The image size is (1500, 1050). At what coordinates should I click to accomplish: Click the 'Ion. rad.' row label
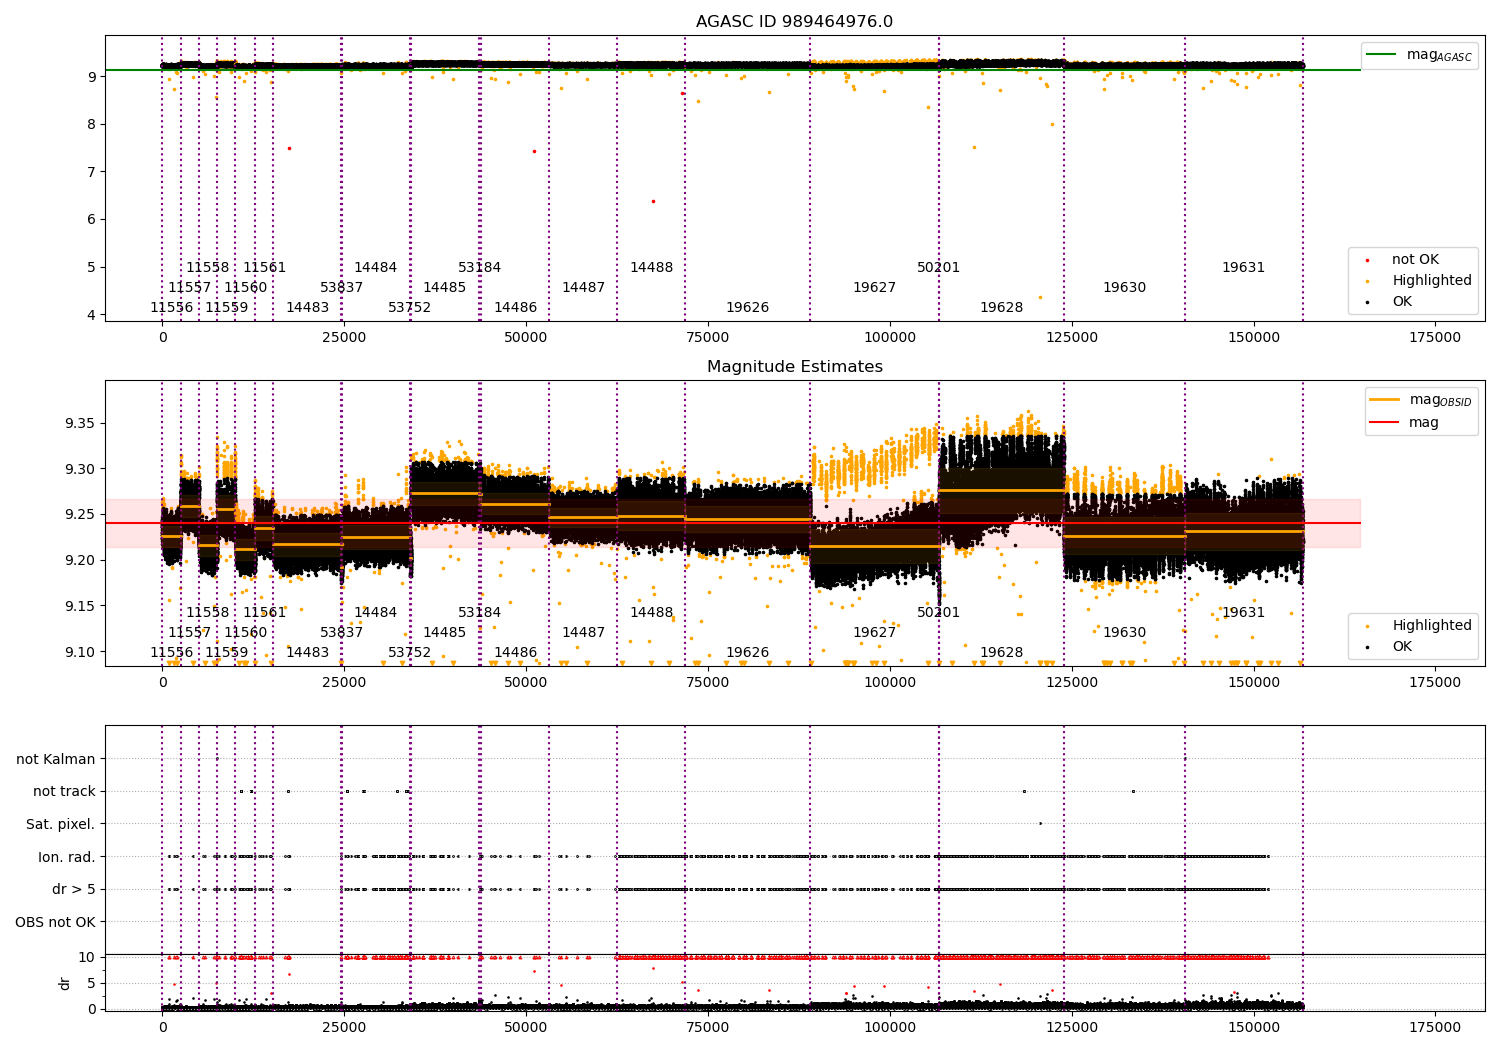click(67, 857)
